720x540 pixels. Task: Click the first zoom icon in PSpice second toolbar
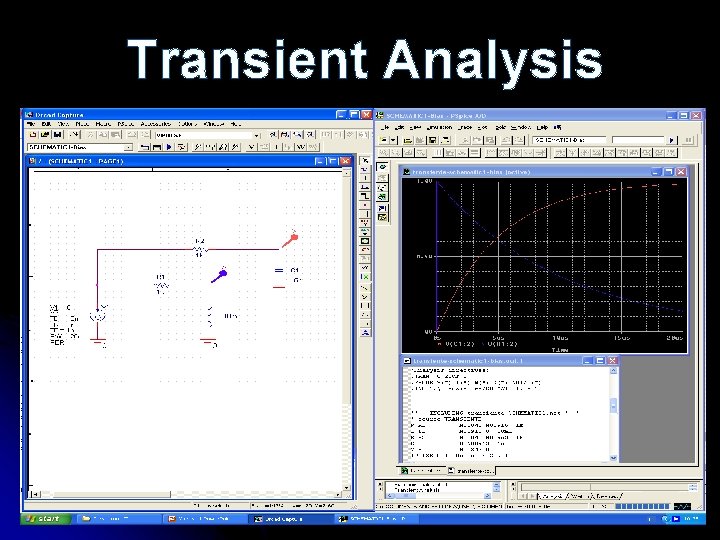pyautogui.click(x=383, y=152)
